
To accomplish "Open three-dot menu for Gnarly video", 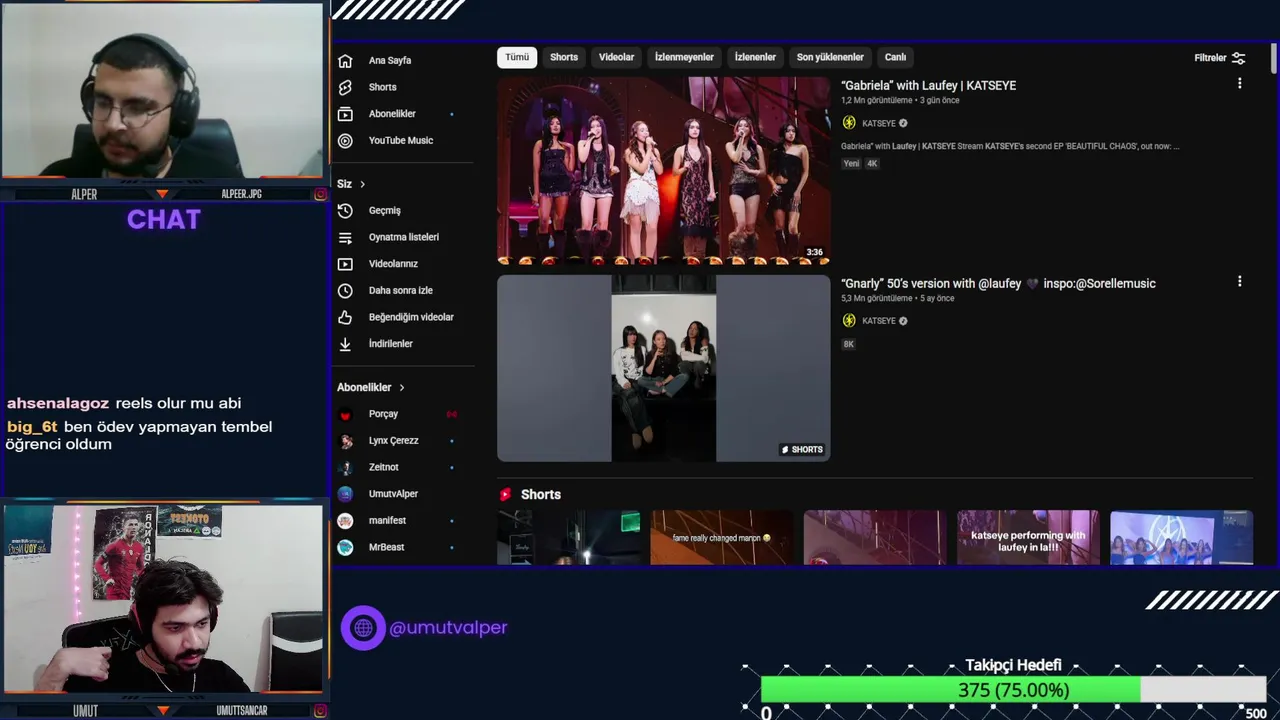I will pyautogui.click(x=1239, y=282).
